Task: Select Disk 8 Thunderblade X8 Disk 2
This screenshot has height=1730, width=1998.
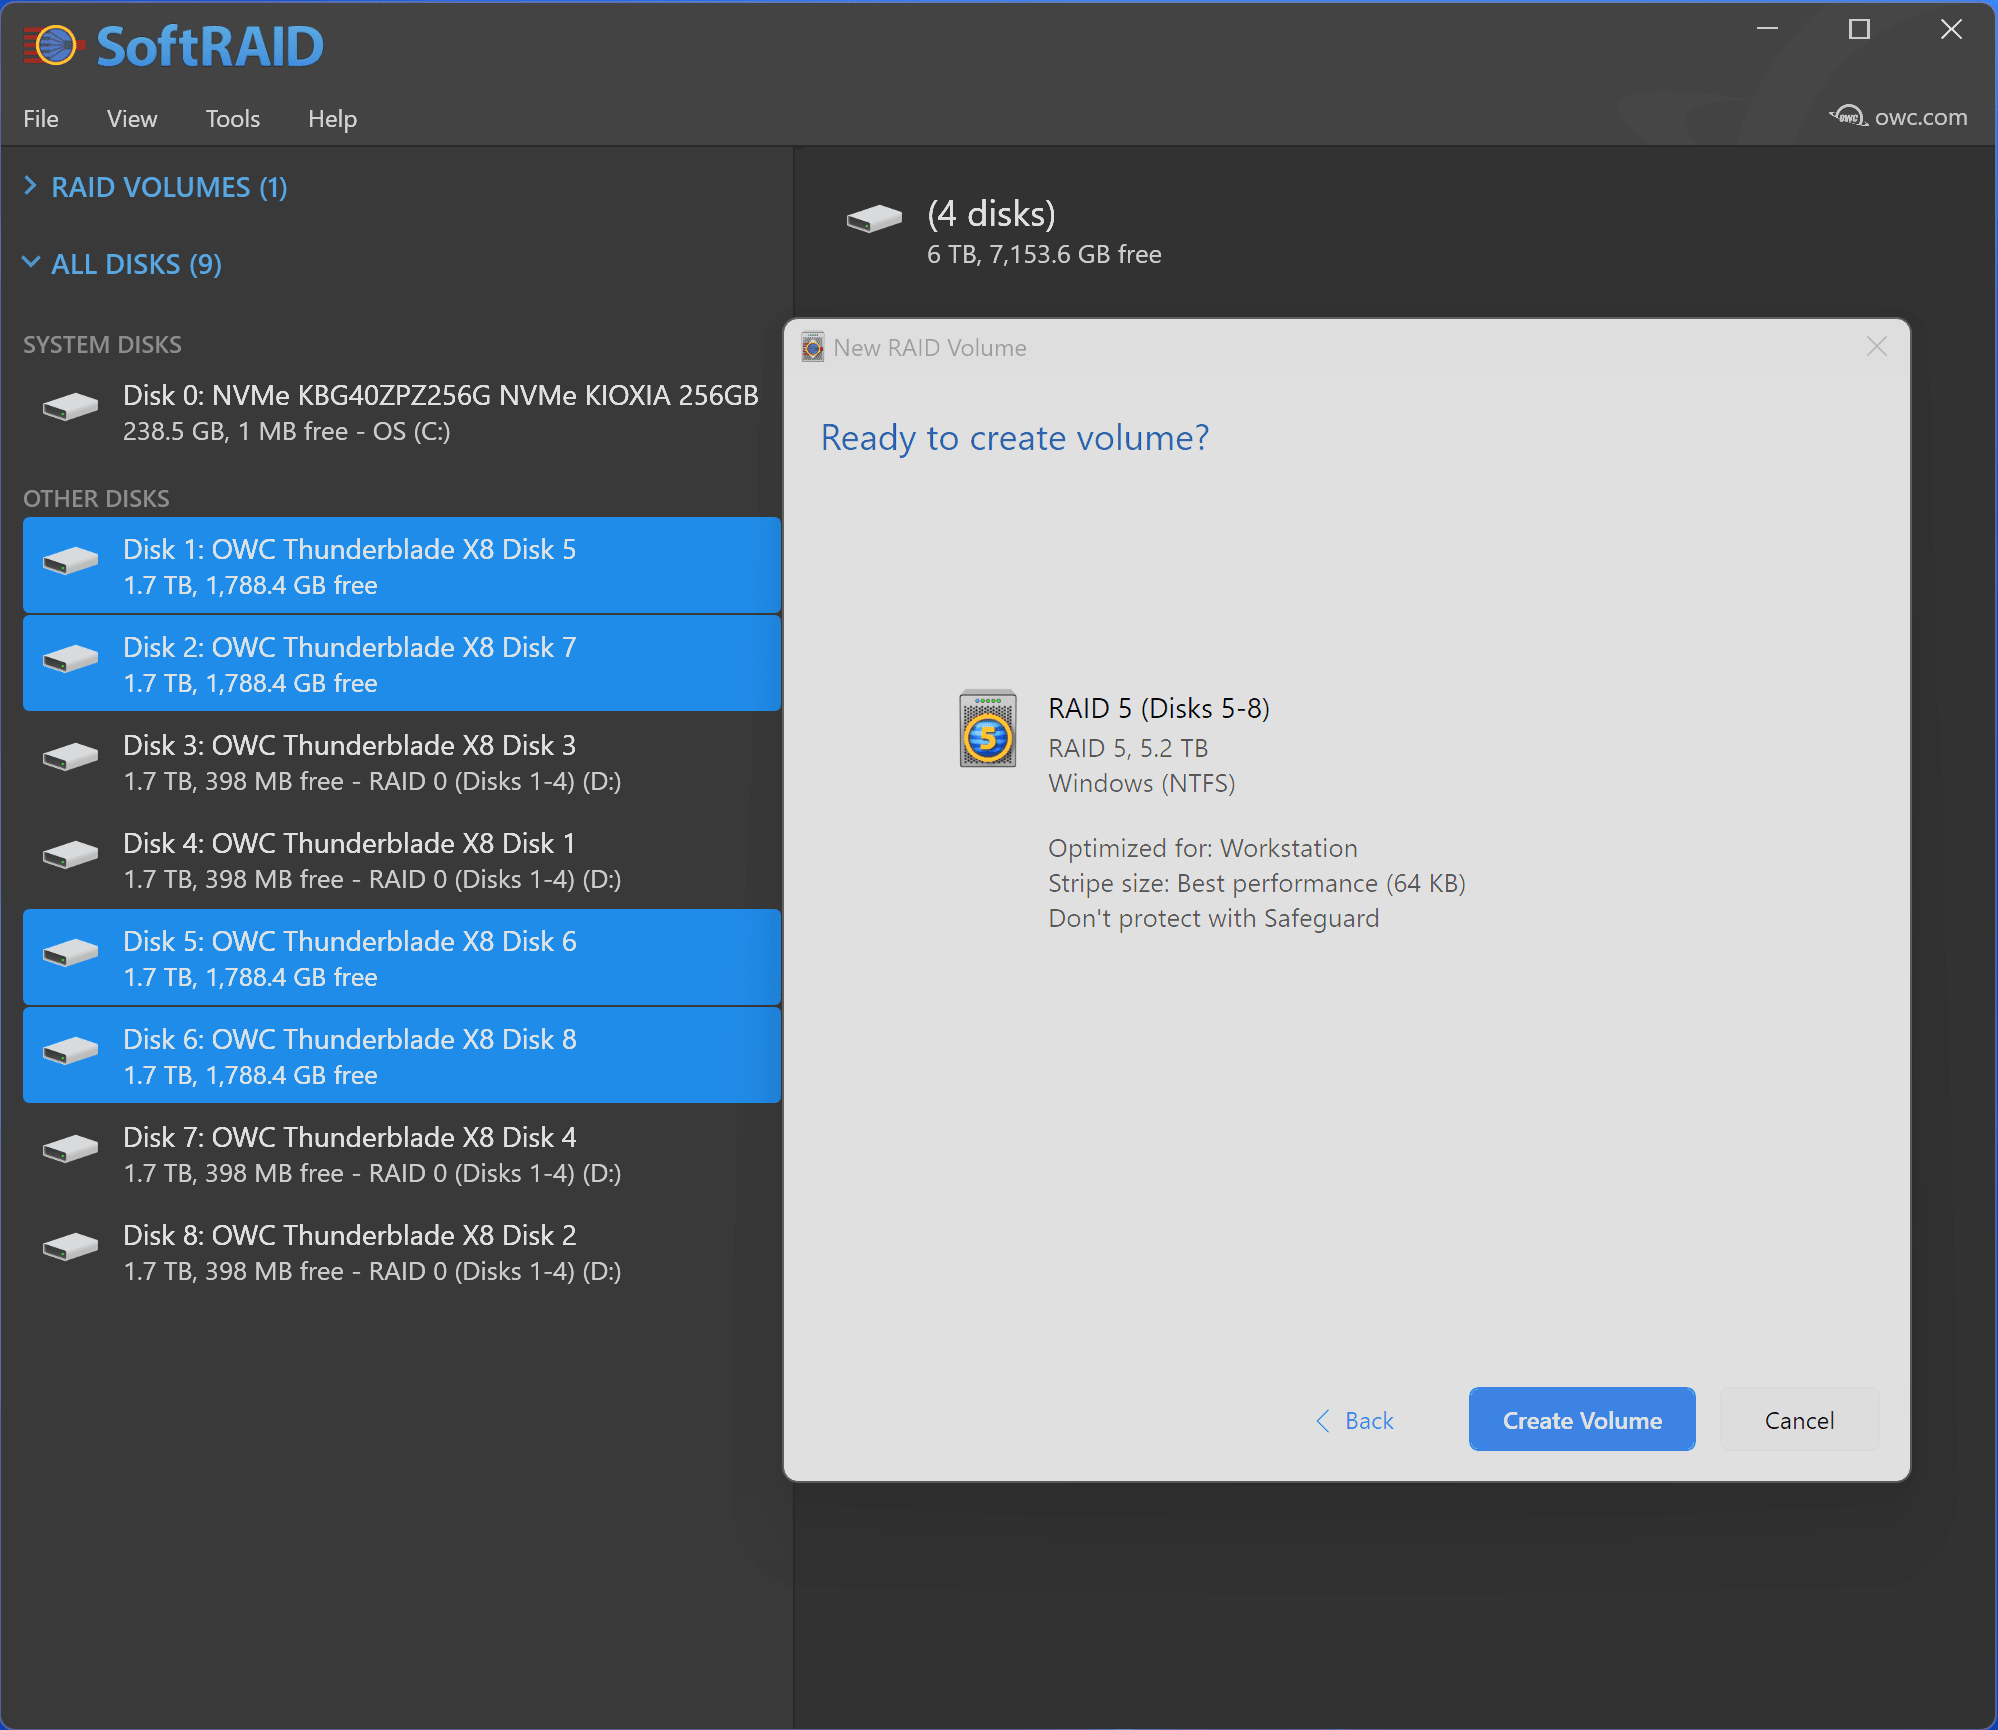Action: click(401, 1252)
